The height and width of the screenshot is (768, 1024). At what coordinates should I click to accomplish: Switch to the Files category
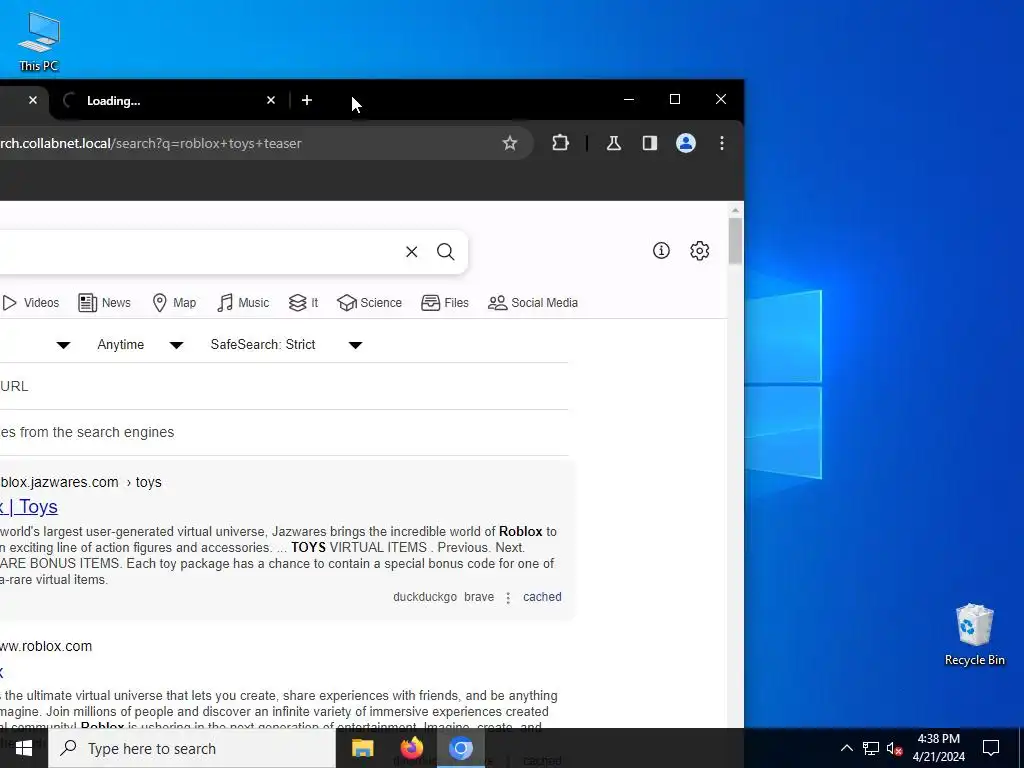click(445, 303)
